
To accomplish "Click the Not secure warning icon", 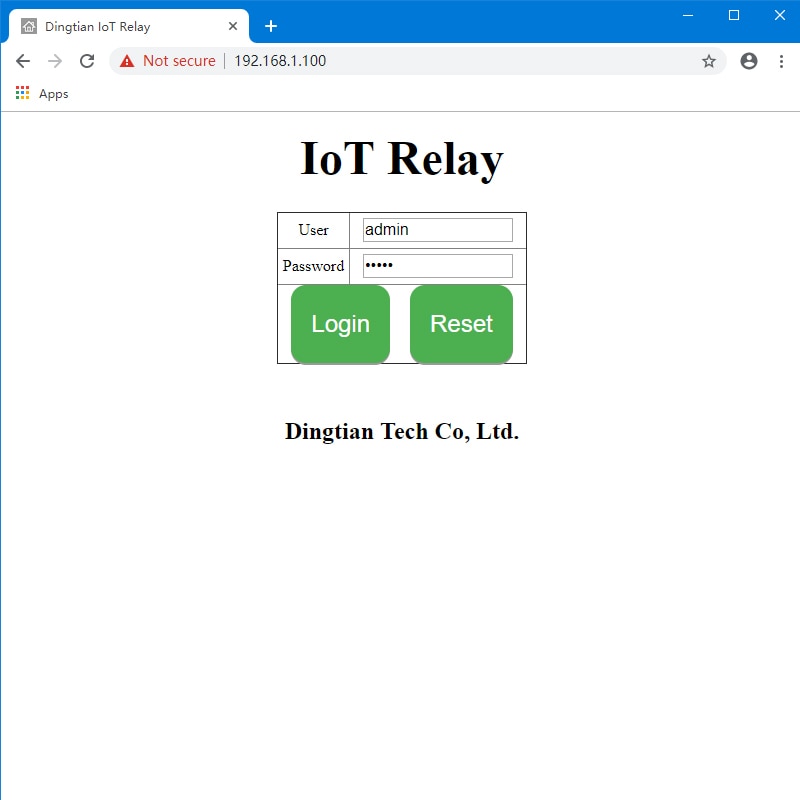I will click(127, 61).
